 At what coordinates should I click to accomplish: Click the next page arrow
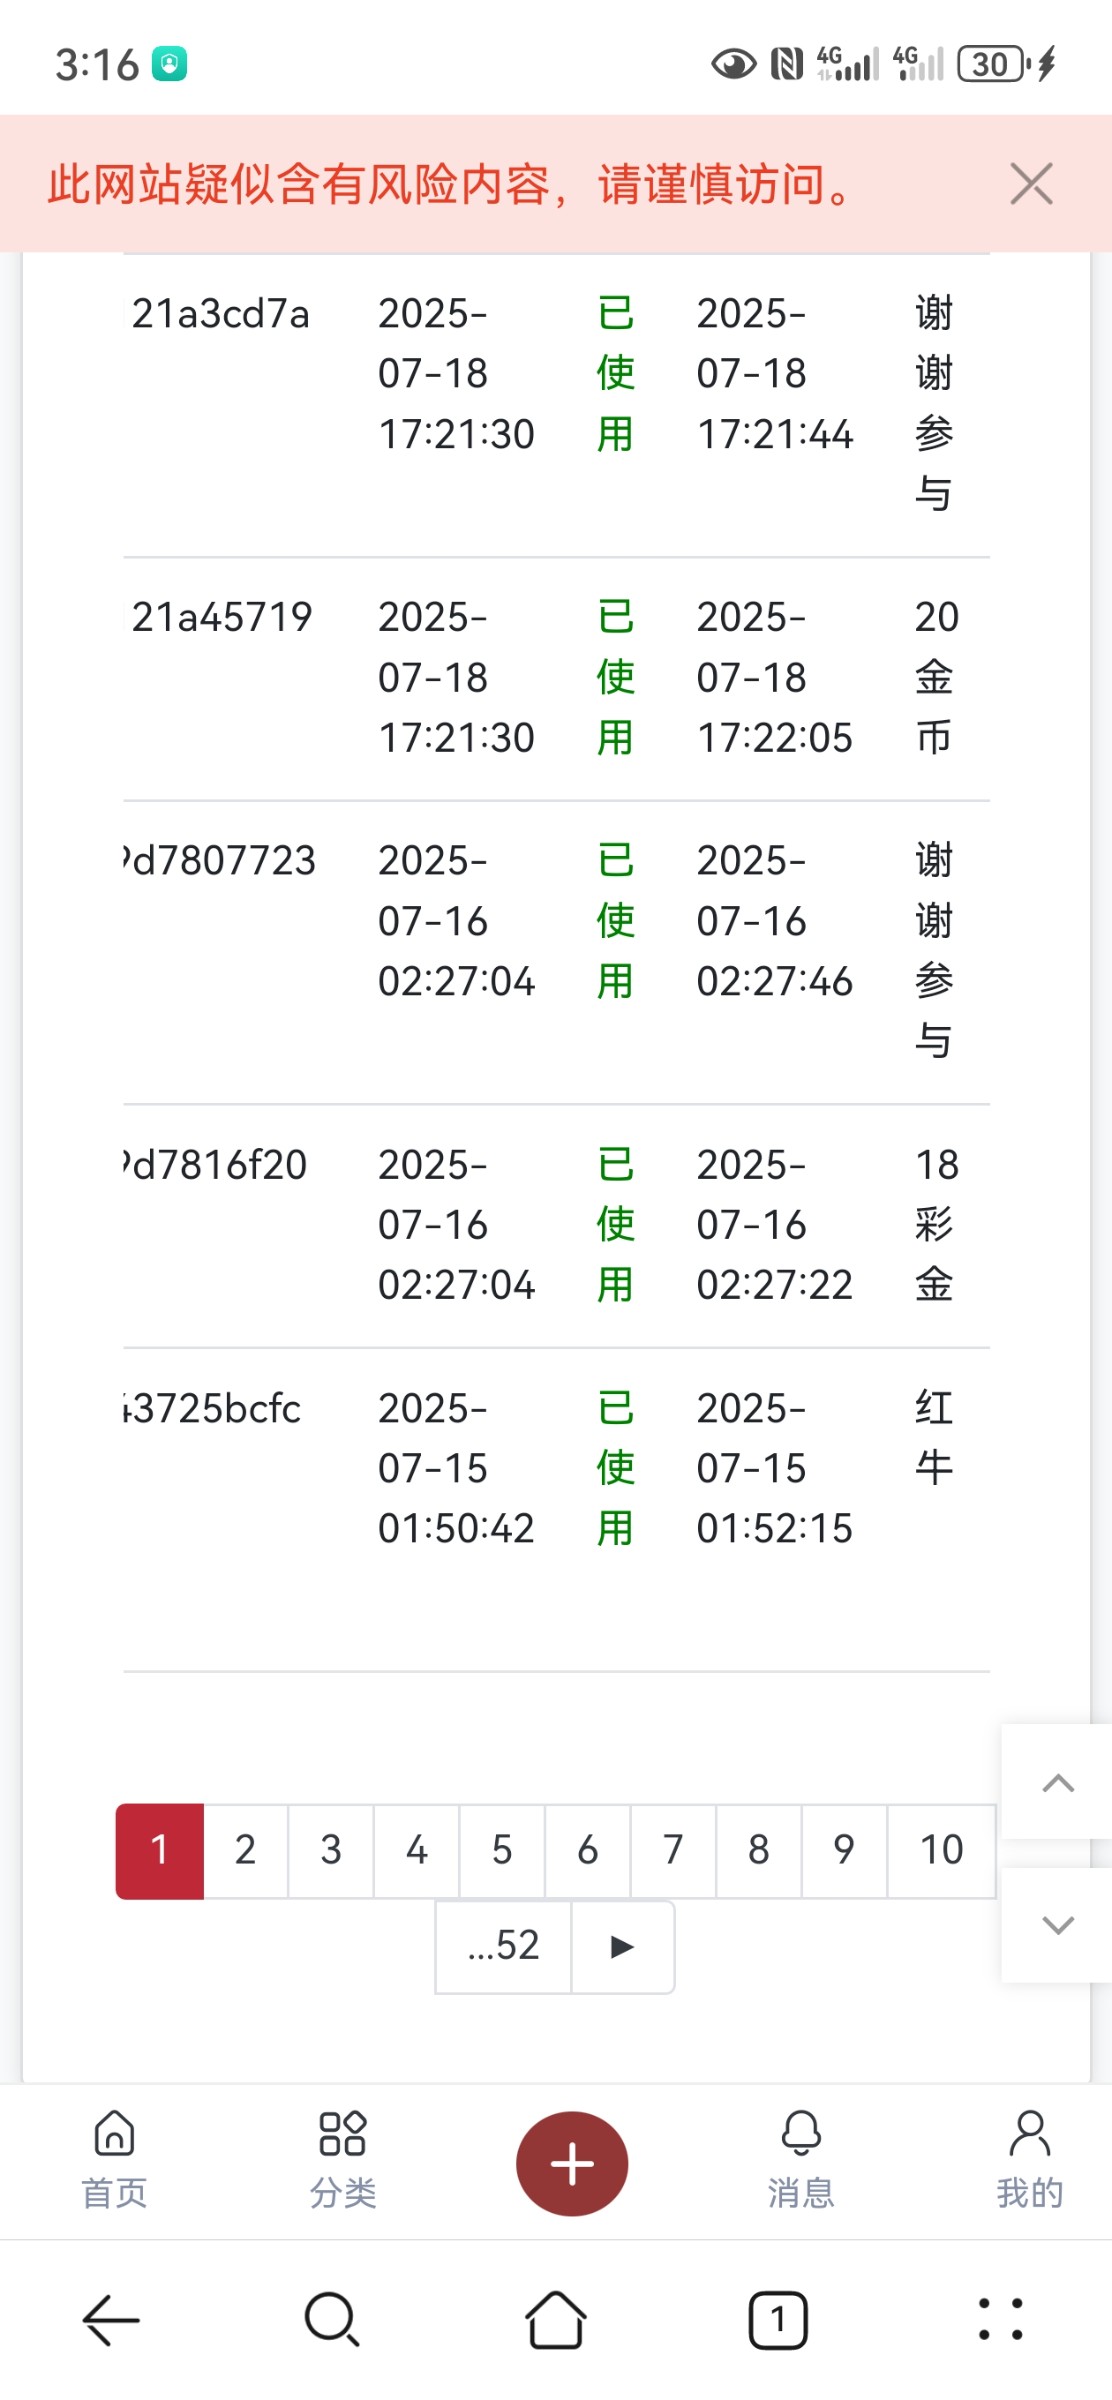pos(622,1946)
